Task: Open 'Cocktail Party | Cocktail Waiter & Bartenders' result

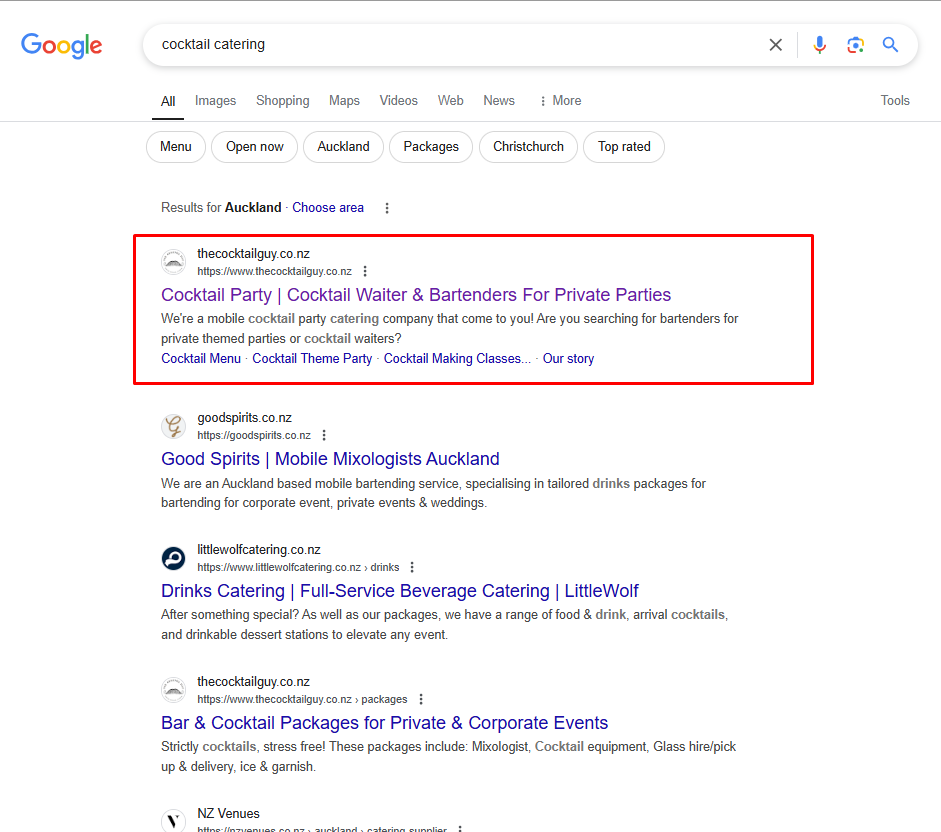Action: tap(416, 295)
